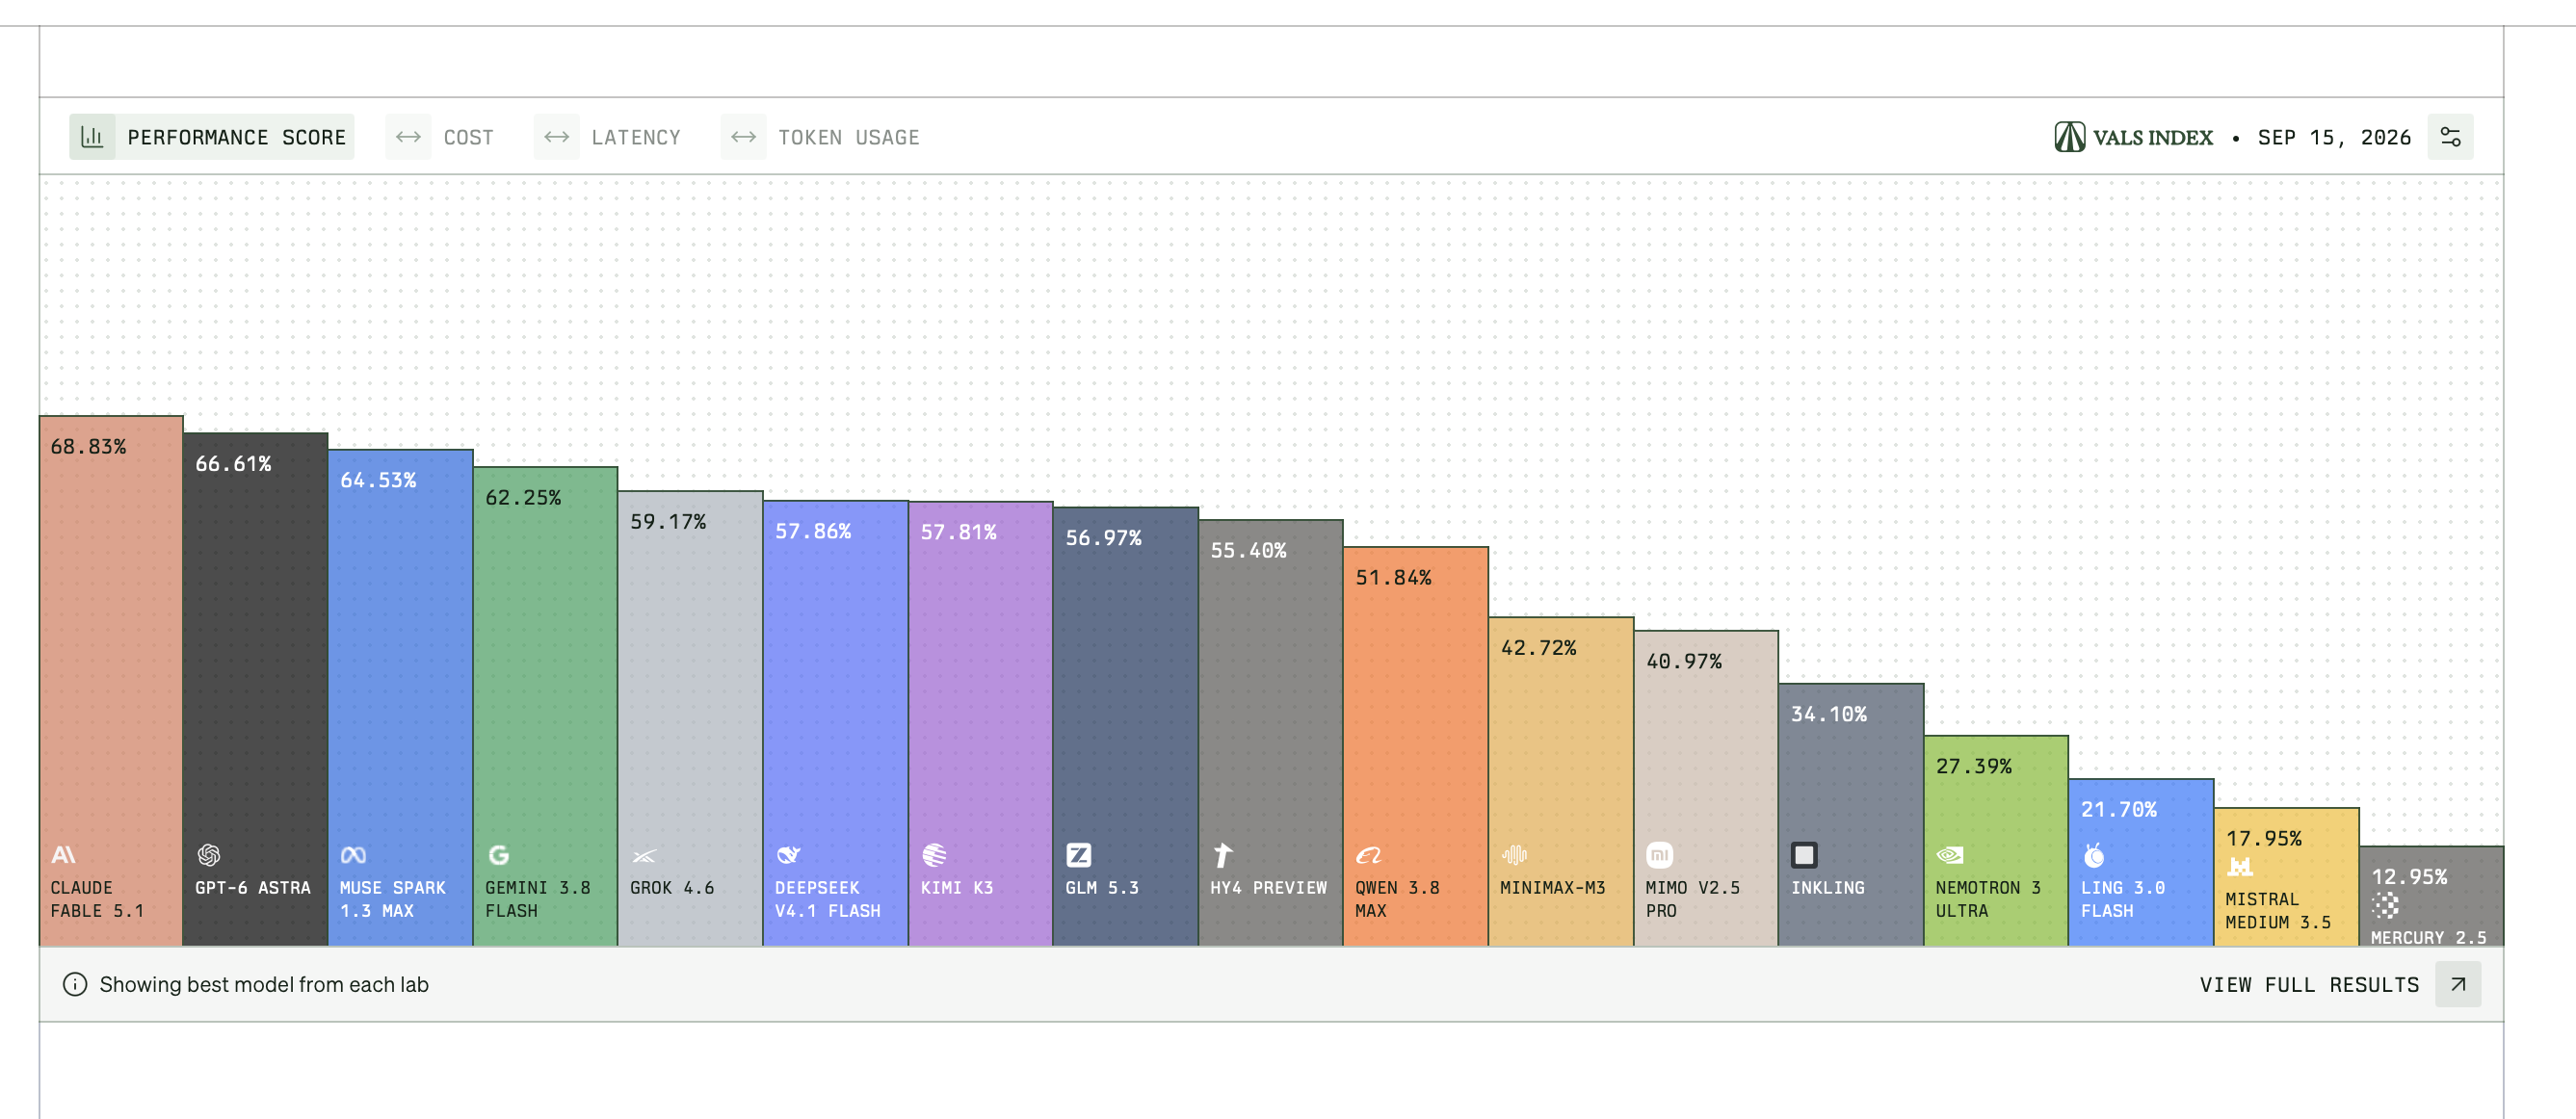
Task: Click the arrow icon beside View Full Results
Action: click(2458, 984)
